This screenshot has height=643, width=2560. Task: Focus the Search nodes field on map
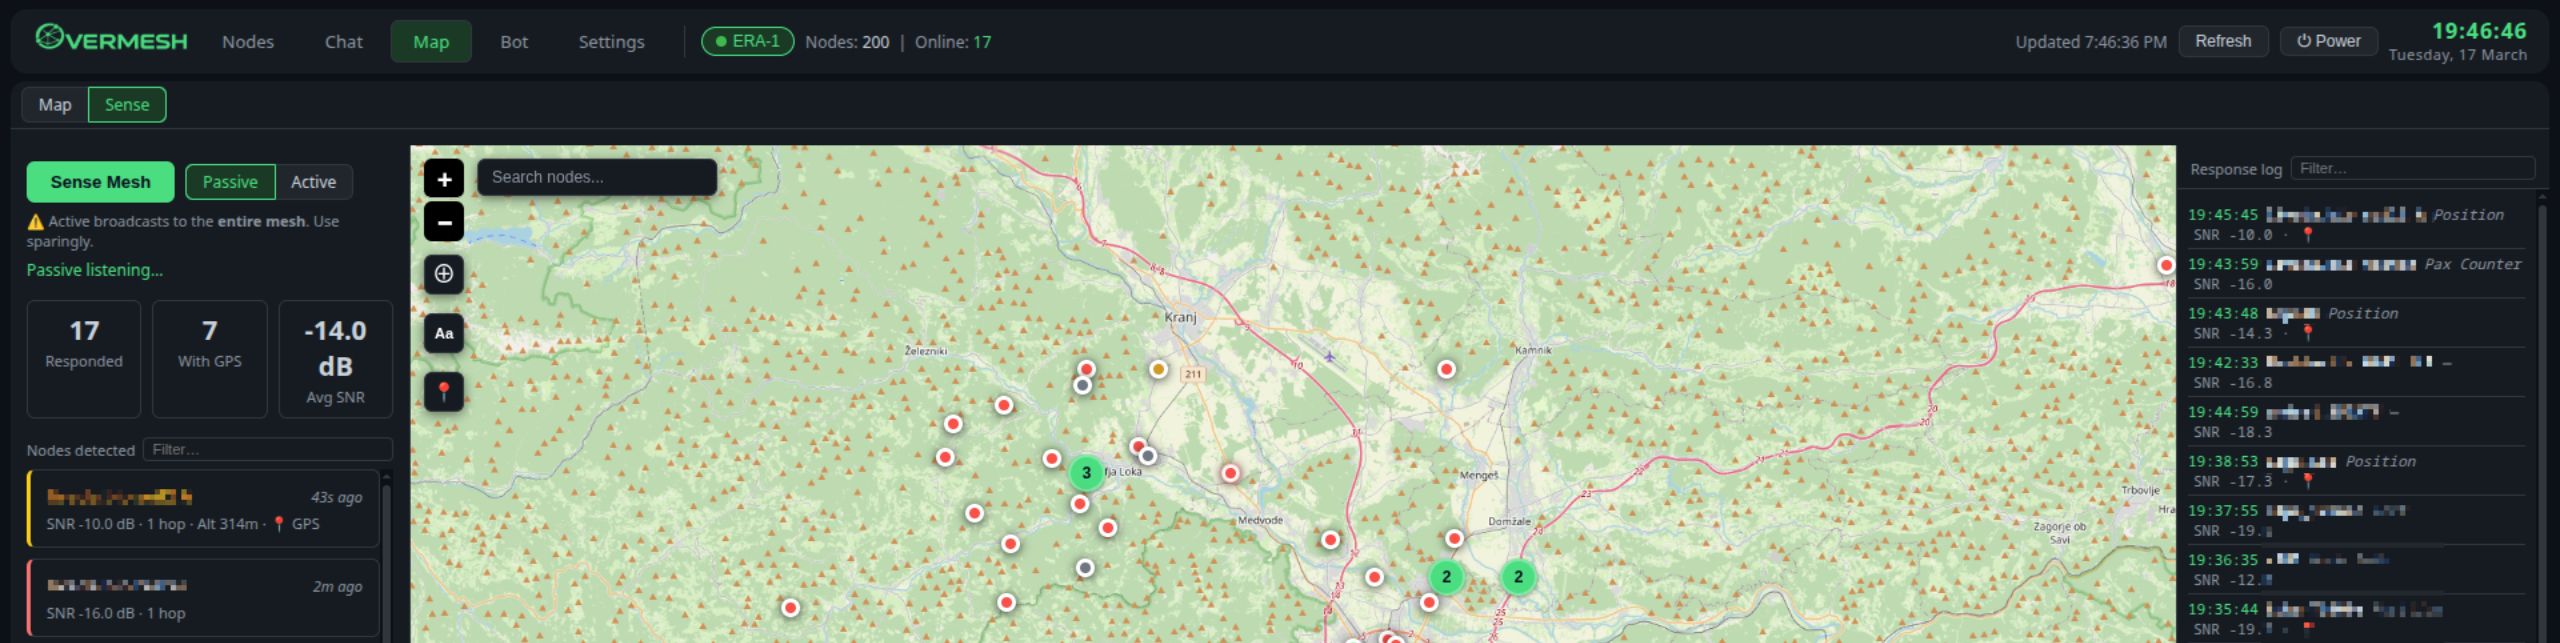click(x=597, y=177)
